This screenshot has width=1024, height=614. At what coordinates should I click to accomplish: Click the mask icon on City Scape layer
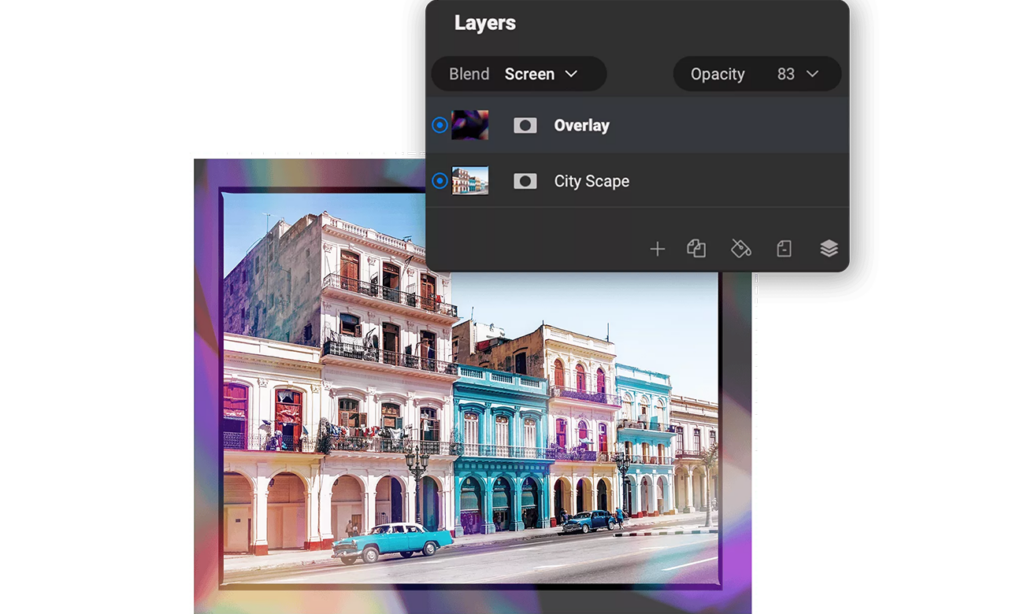point(525,181)
